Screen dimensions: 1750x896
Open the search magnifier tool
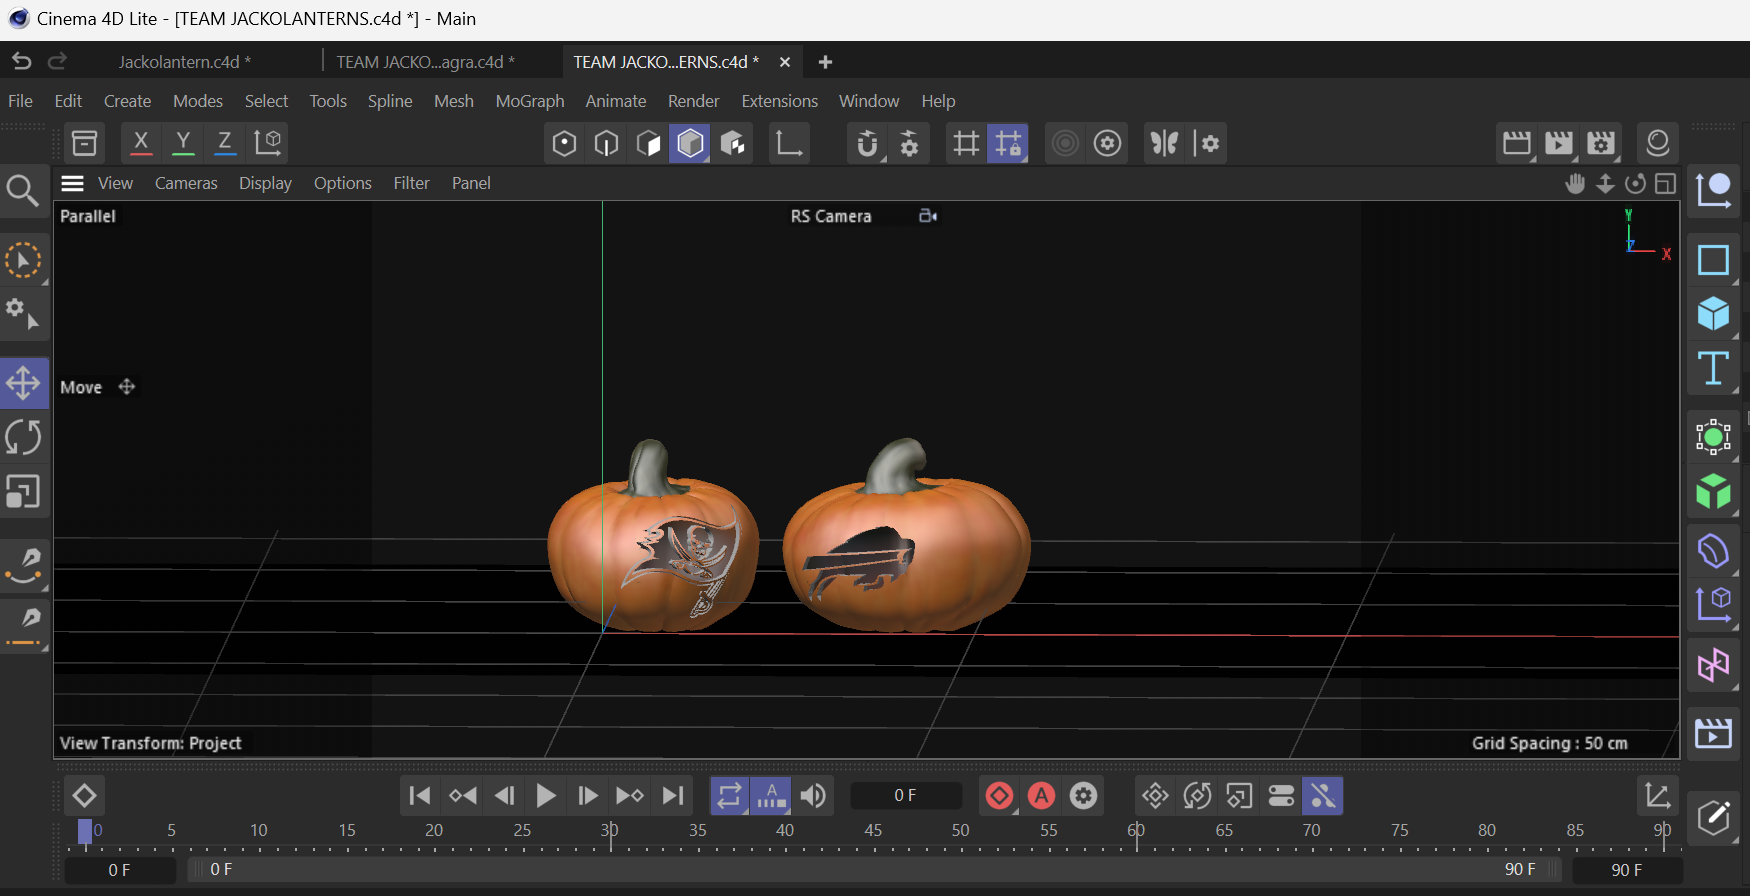pyautogui.click(x=22, y=190)
